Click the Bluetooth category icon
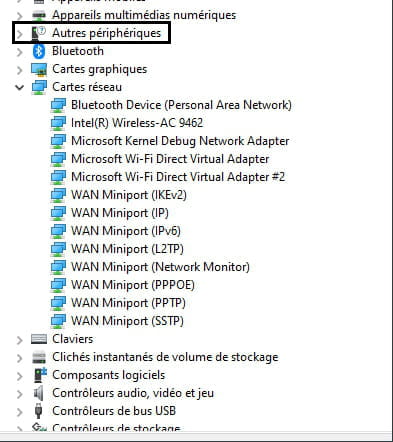This screenshot has width=393, height=442. pos(39,51)
